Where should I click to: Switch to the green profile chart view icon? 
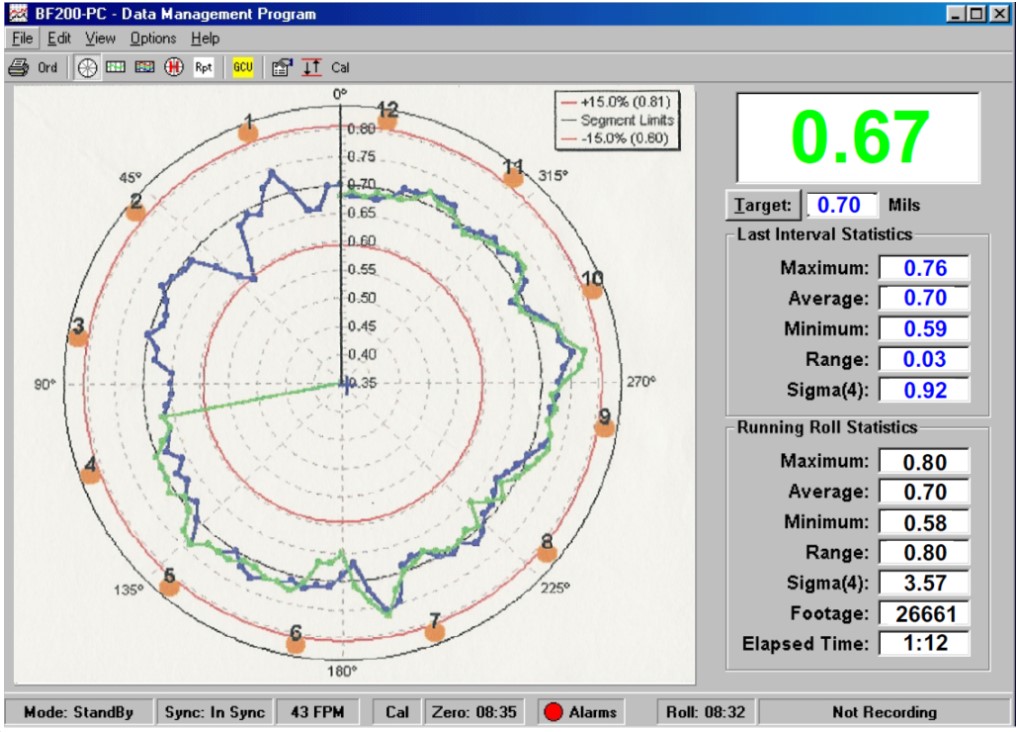[116, 68]
